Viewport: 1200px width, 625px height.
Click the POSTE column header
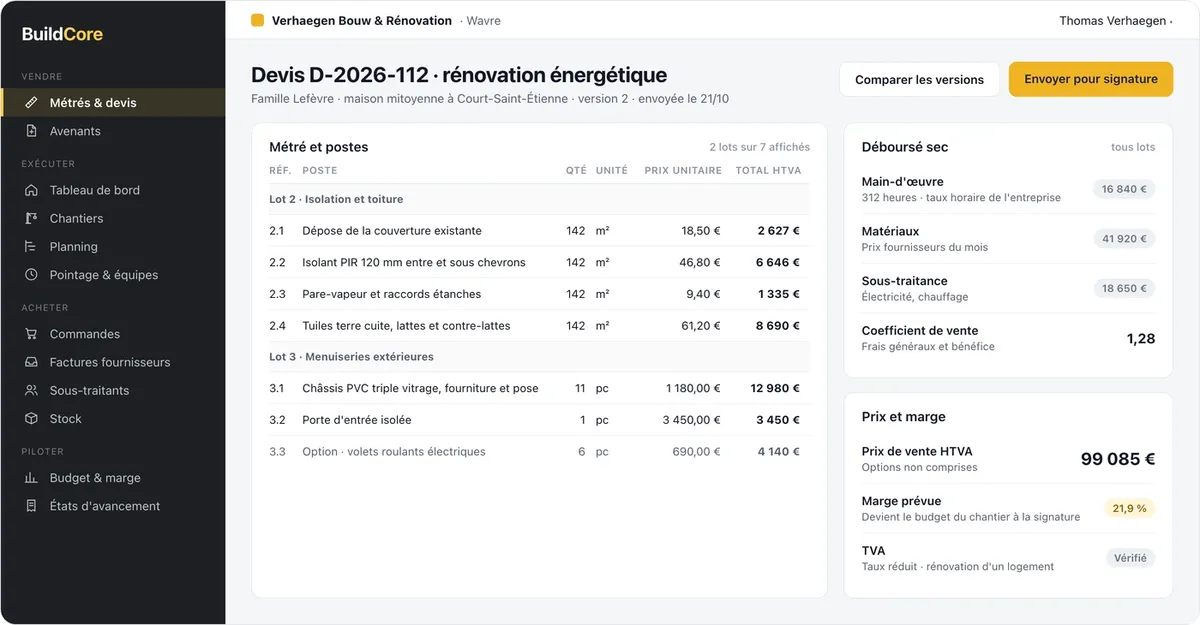coord(320,171)
